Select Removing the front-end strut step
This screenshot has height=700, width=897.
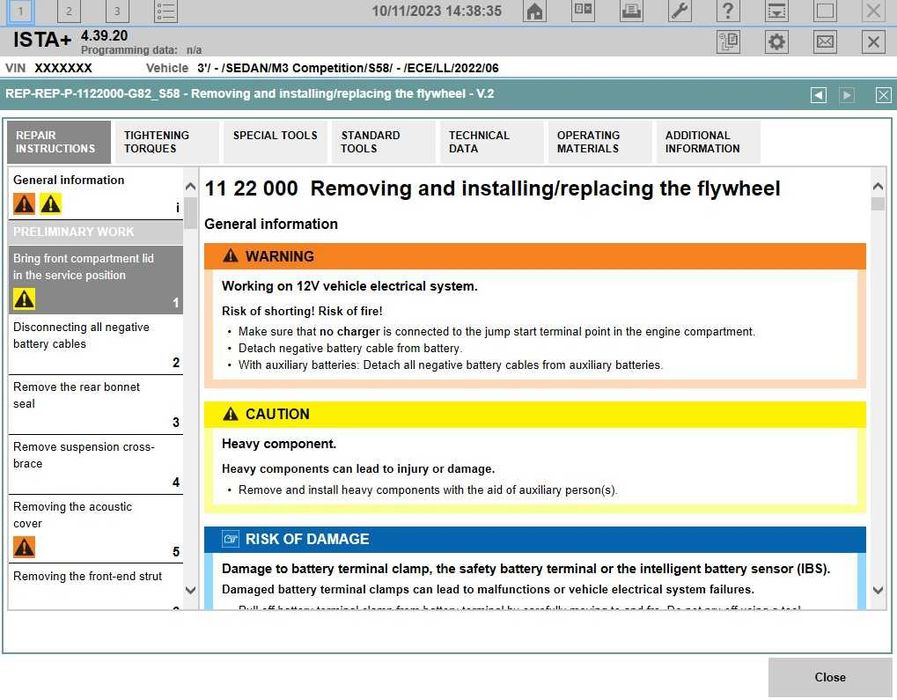pos(96,587)
